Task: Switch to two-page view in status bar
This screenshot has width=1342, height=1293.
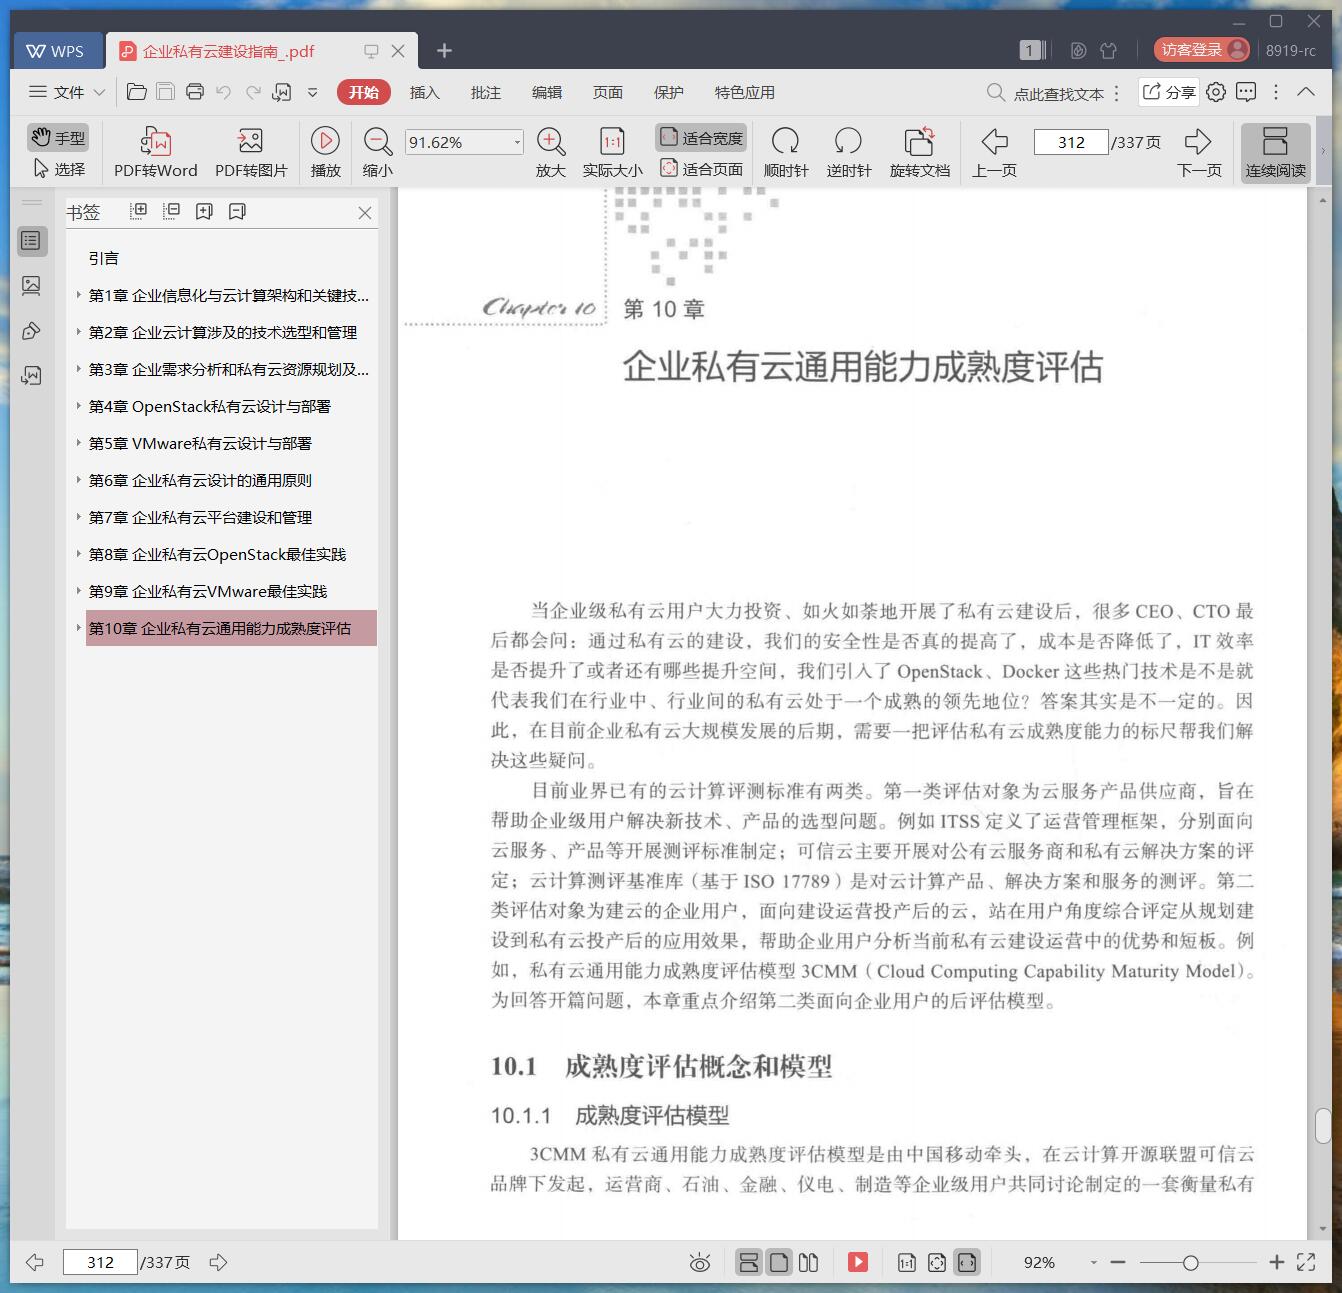Action: tap(809, 1263)
